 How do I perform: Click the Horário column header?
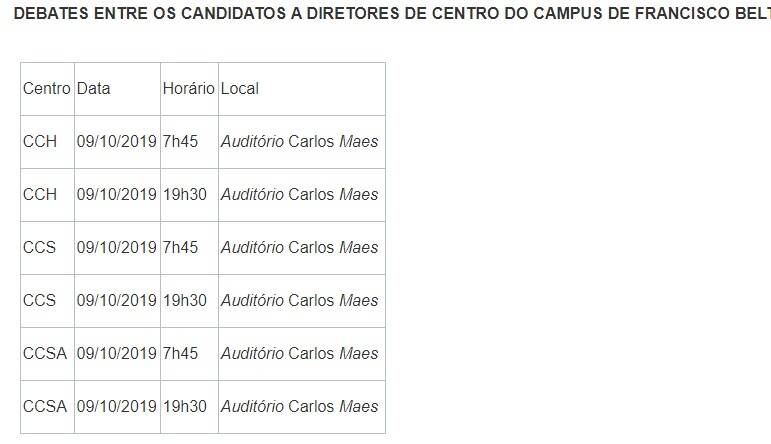[189, 89]
